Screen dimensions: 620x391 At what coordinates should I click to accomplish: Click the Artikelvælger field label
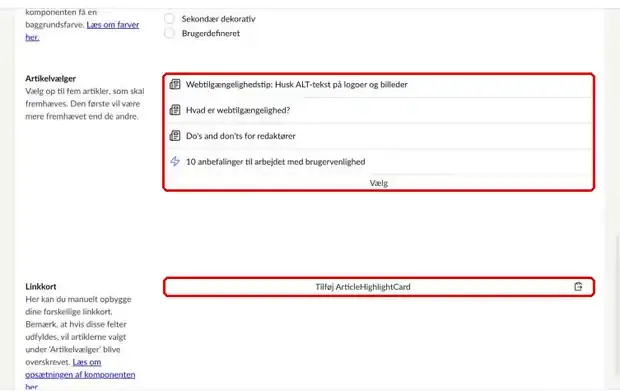(51, 78)
